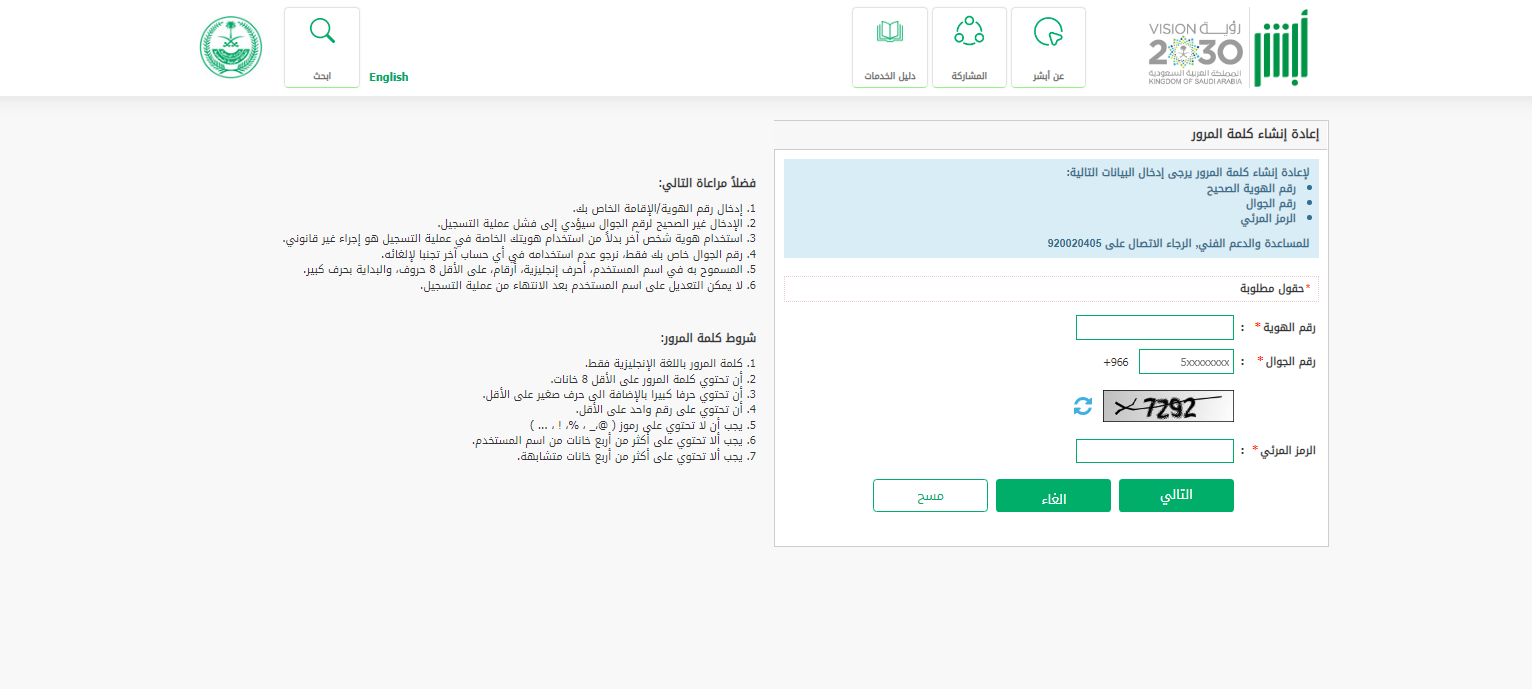Click the captcha image showing 7292
The image size is (1532, 689).
click(x=1168, y=406)
